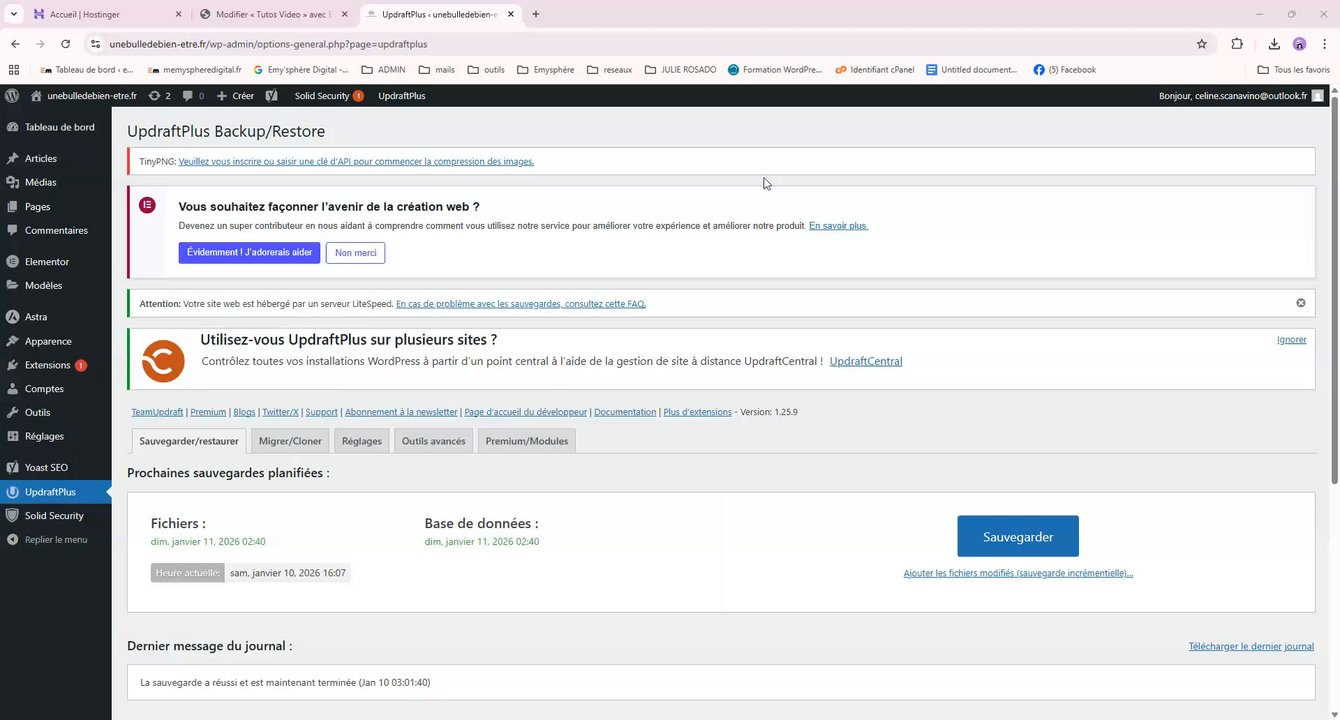Open Abonnement à la newsletter link

(401, 412)
